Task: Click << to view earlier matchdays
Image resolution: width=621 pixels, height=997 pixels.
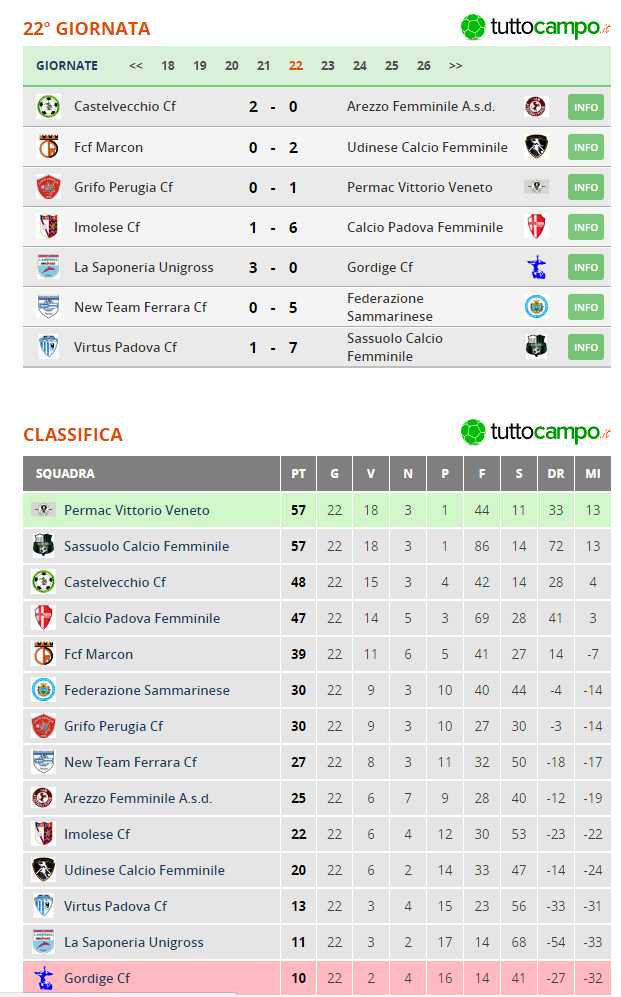Action: tap(135, 64)
